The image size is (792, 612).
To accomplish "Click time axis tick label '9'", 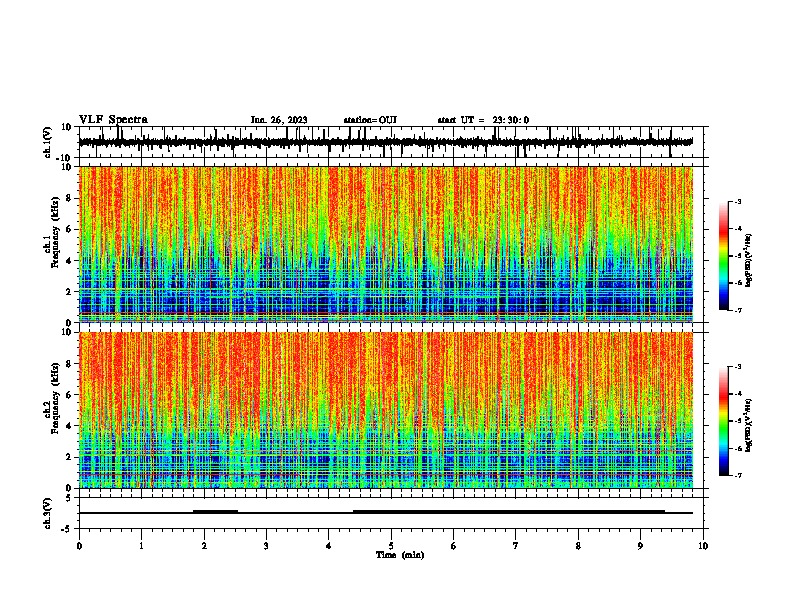I will coord(640,546).
